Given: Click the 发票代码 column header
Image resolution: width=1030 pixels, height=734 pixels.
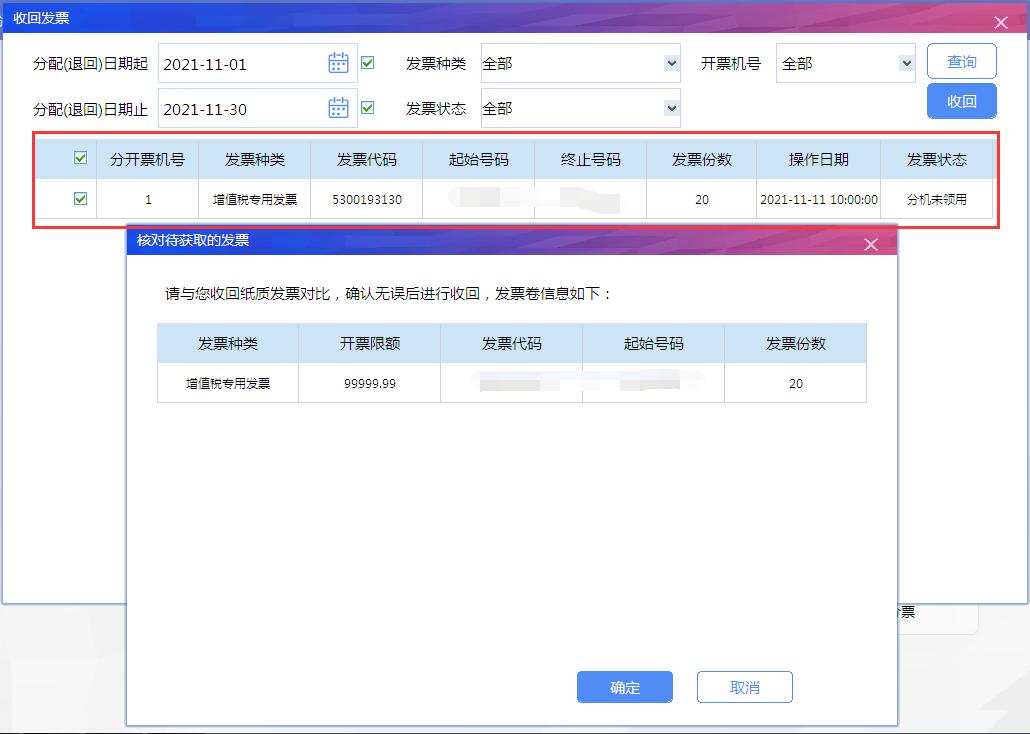Looking at the screenshot, I should pos(369,159).
